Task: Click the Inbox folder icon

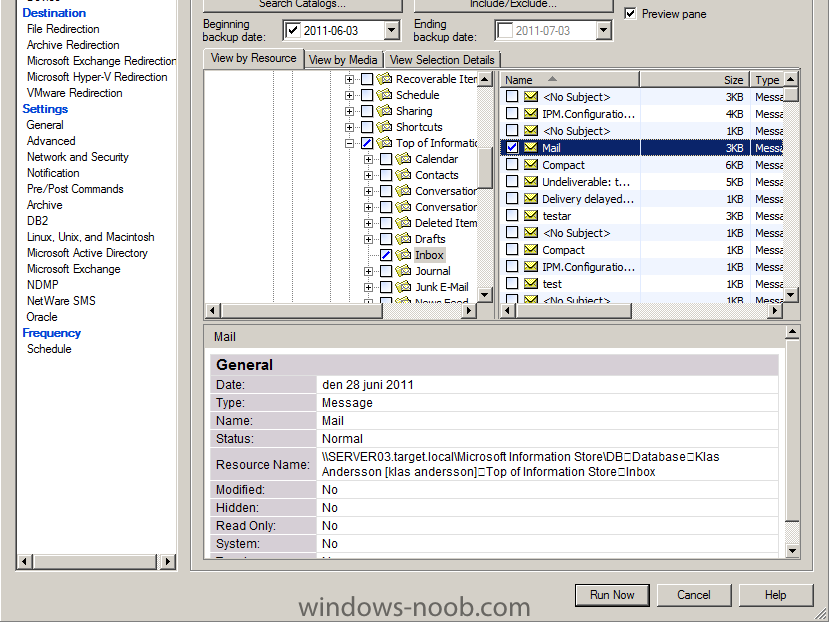Action: coord(403,255)
